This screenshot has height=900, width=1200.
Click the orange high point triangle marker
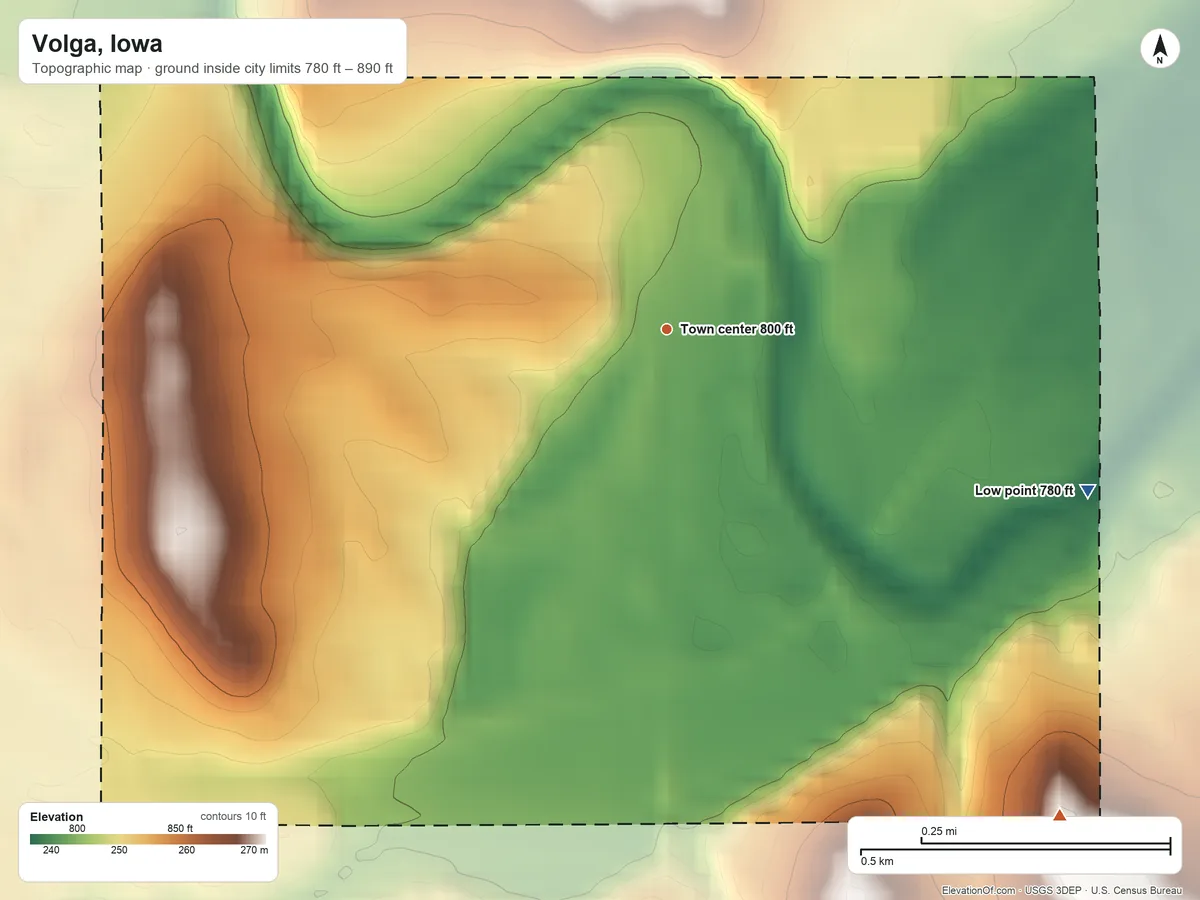(1060, 815)
